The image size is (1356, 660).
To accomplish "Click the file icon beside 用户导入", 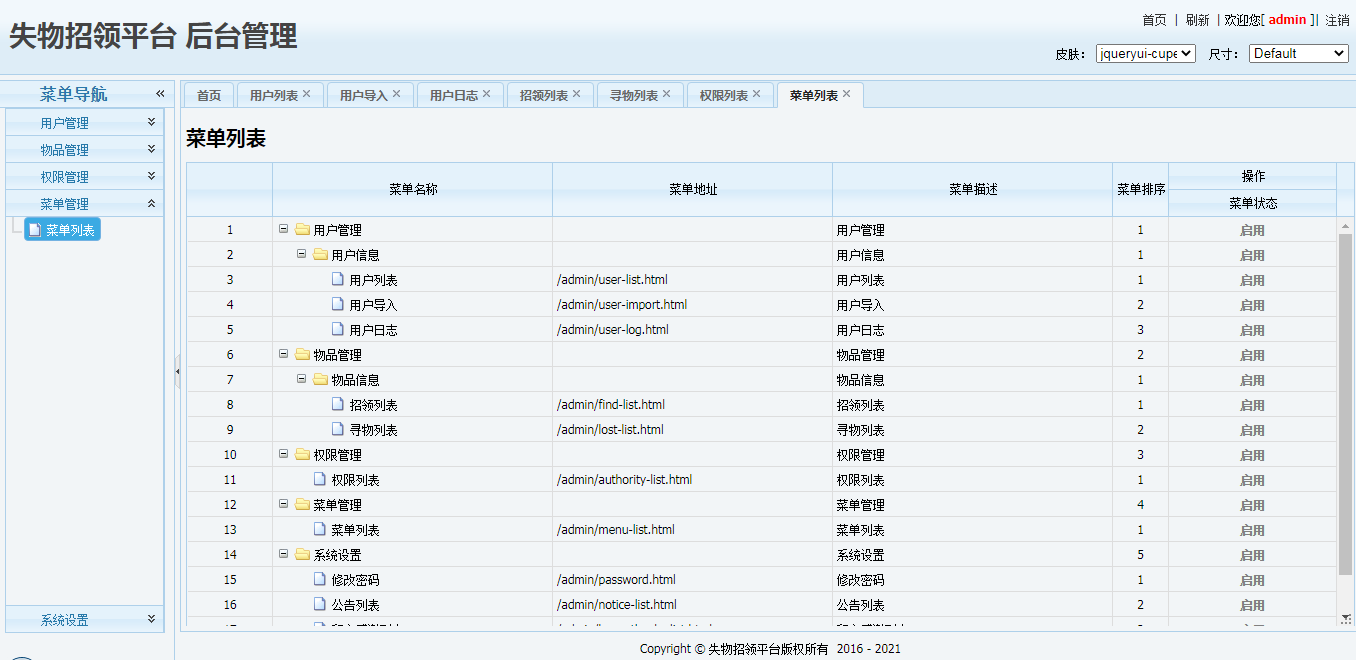I will (338, 305).
